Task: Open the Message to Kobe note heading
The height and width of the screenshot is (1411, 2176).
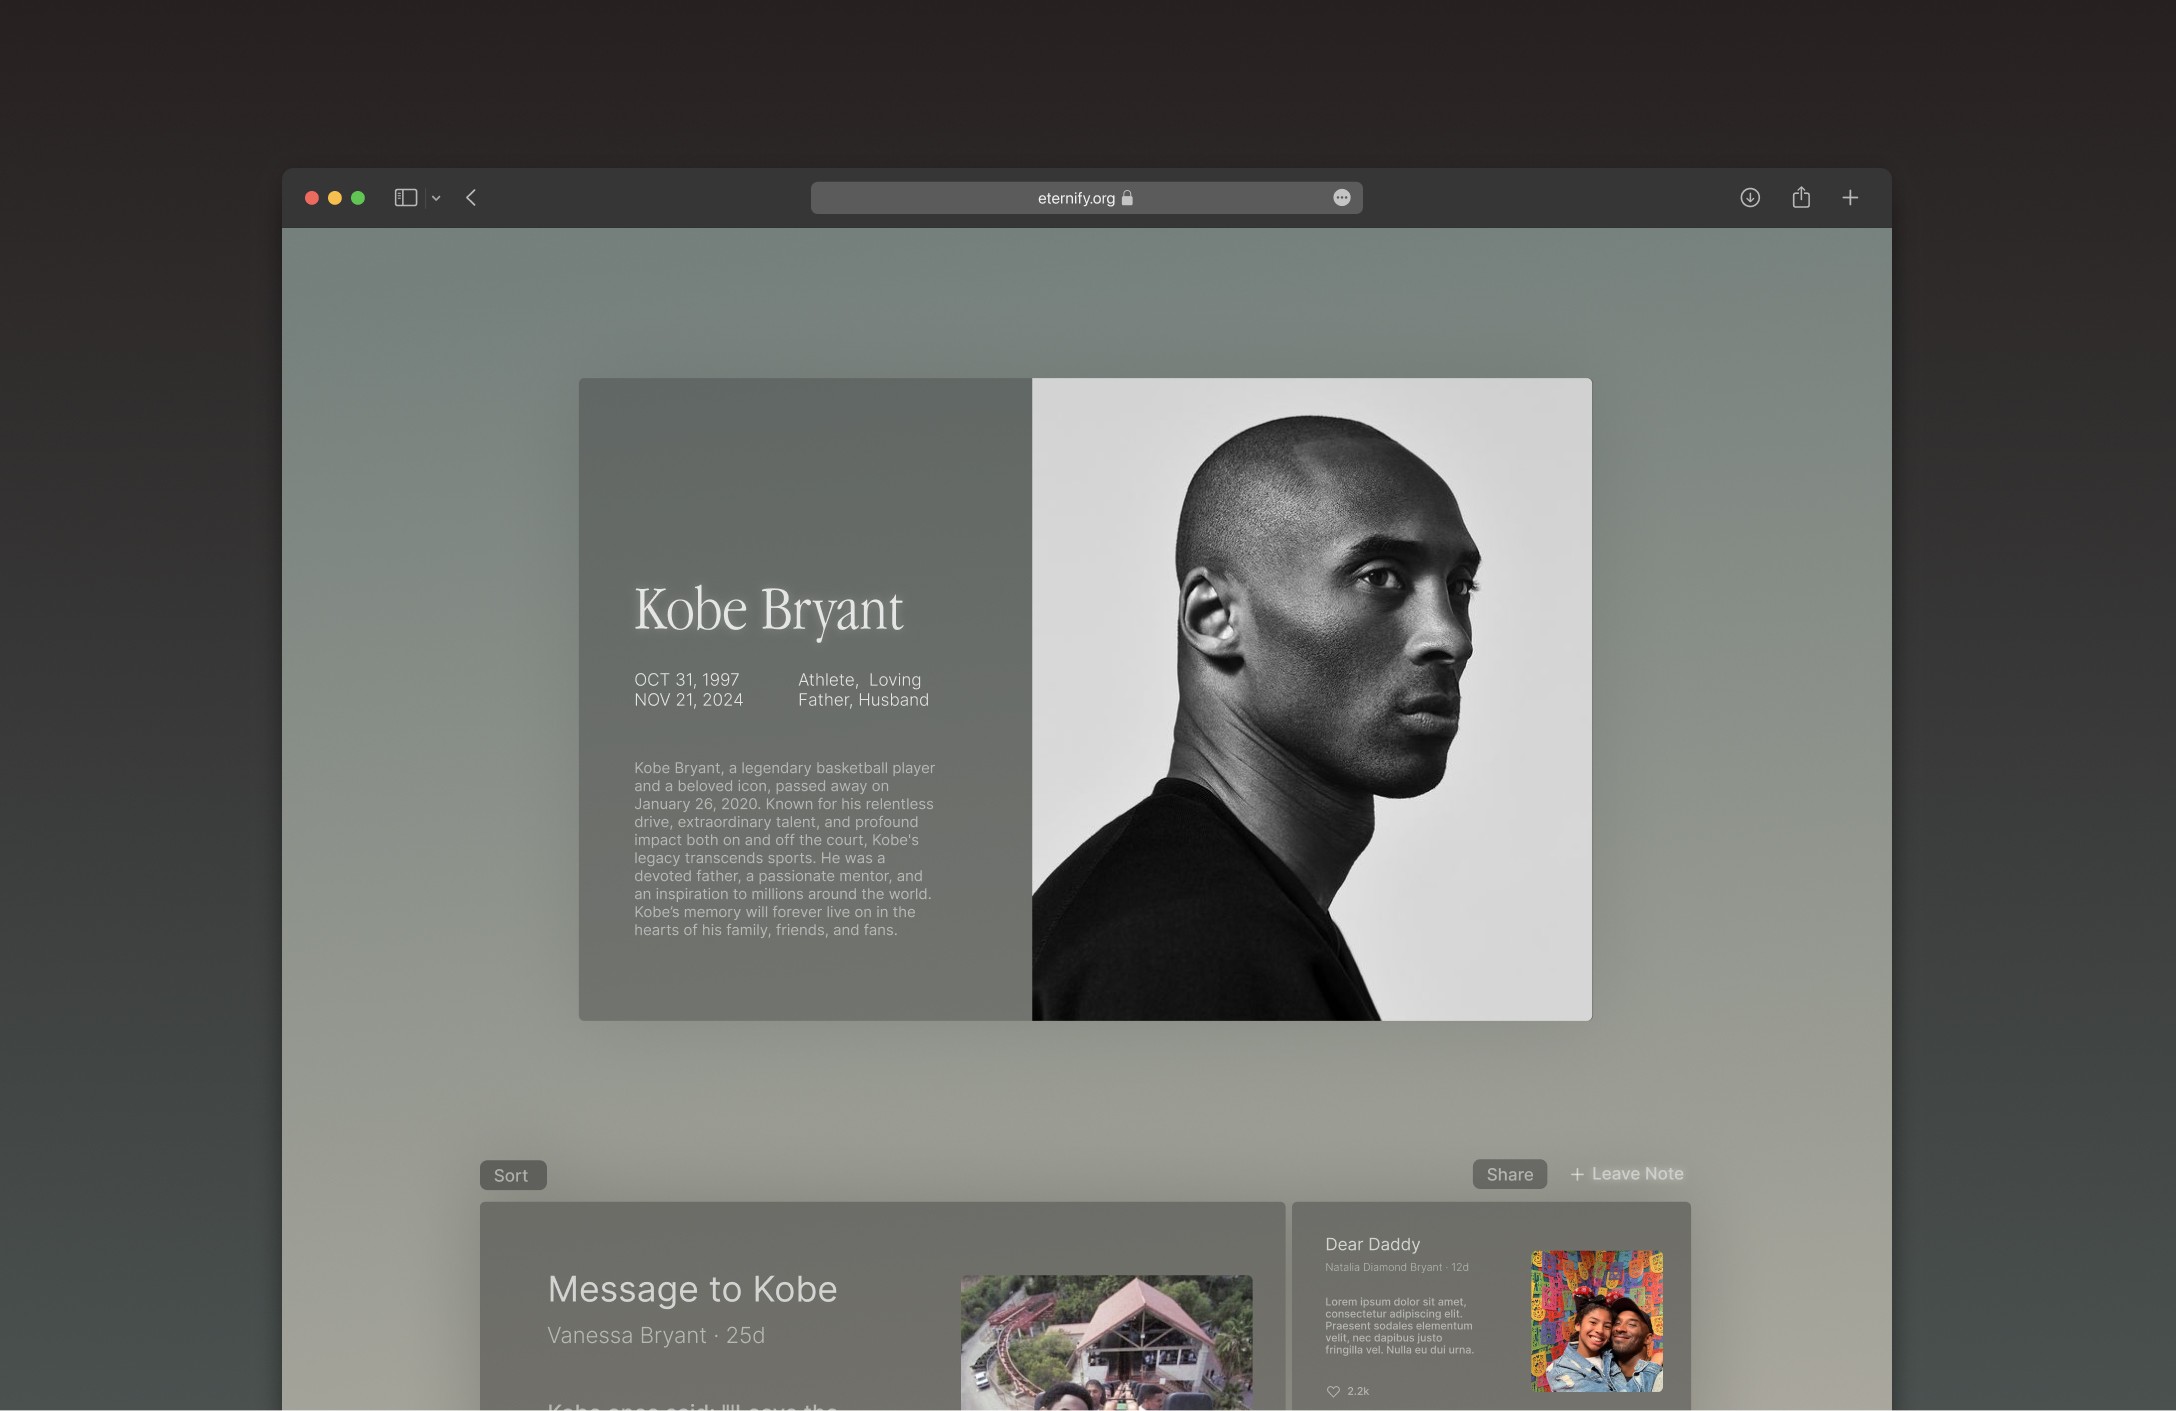Action: tap(692, 1289)
